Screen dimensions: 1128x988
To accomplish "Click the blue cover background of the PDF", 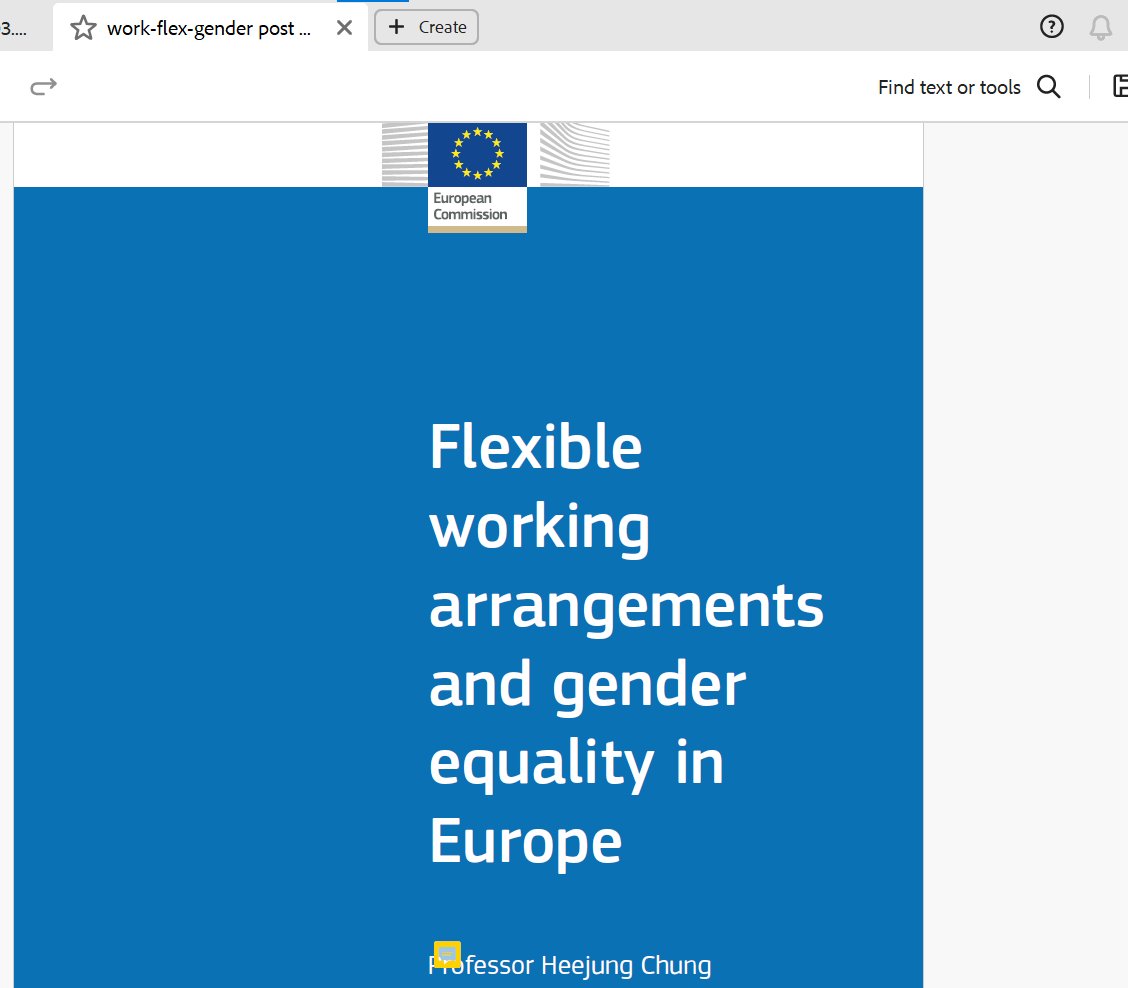I will click(200, 400).
